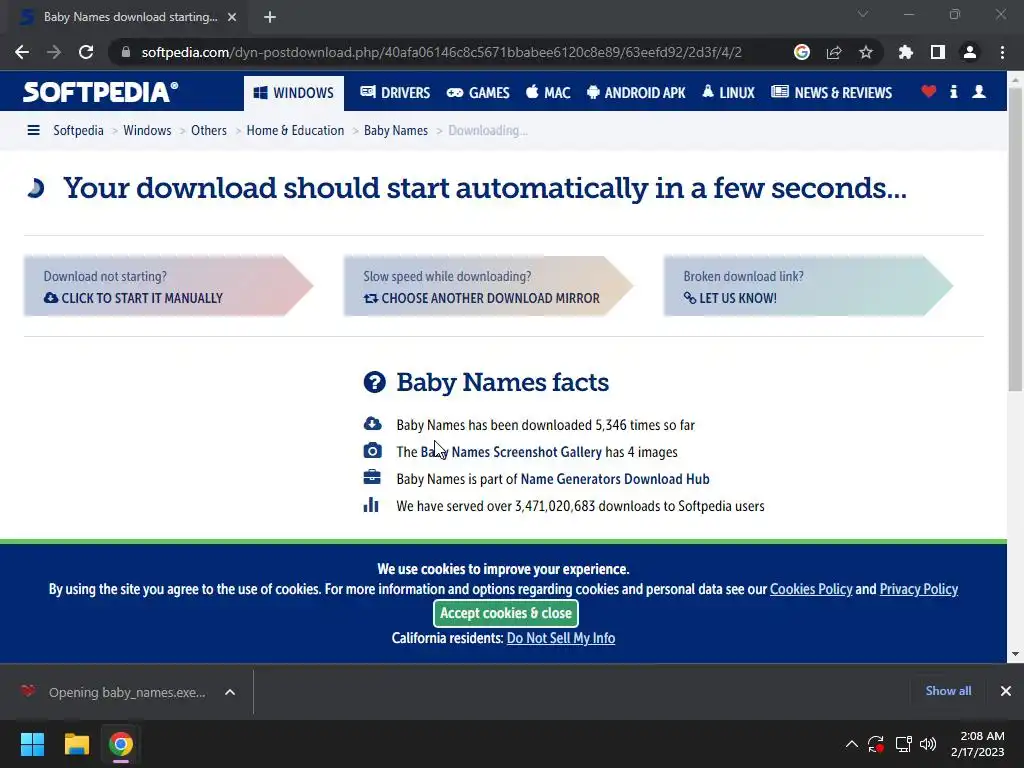Image resolution: width=1024 pixels, height=768 pixels.
Task: Open the network icon in system tray
Action: 903,744
